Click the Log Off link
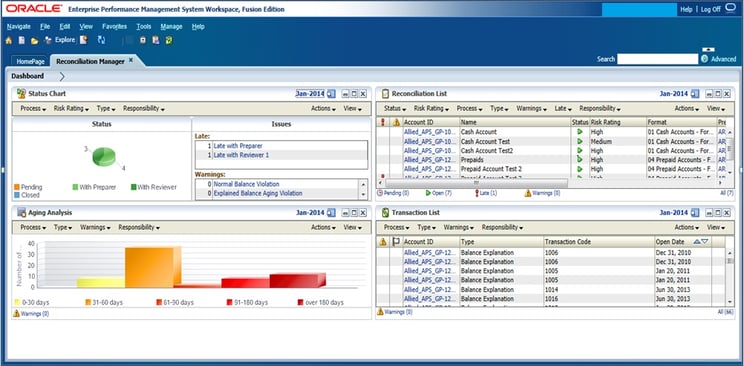The image size is (744, 366). [711, 9]
